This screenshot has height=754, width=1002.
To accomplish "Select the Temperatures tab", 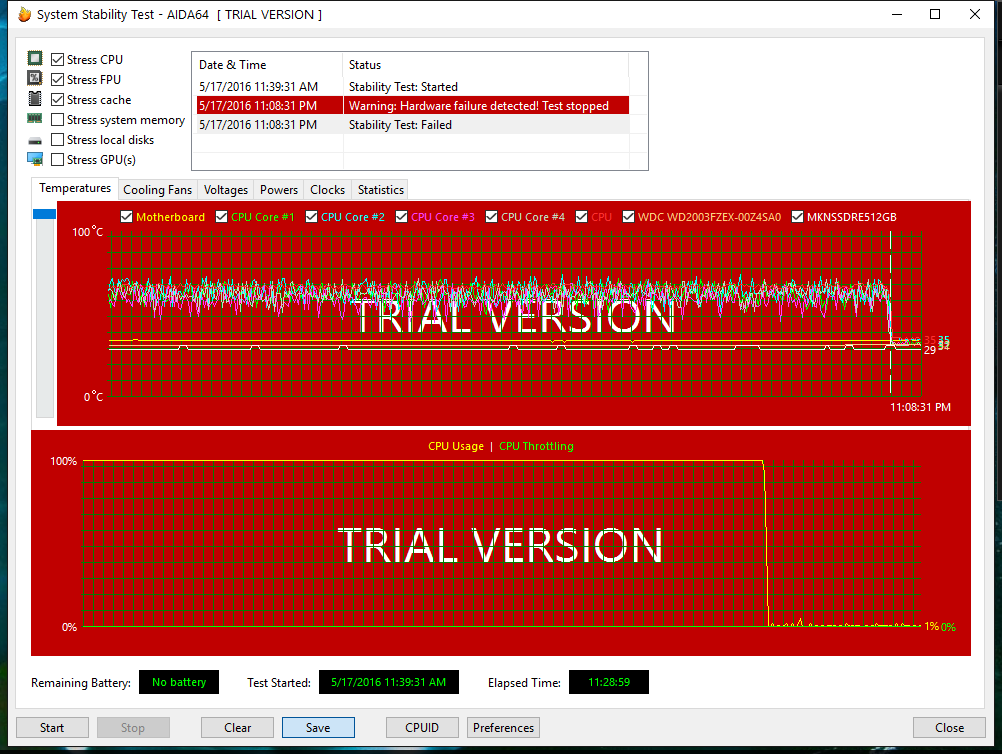I will 75,188.
